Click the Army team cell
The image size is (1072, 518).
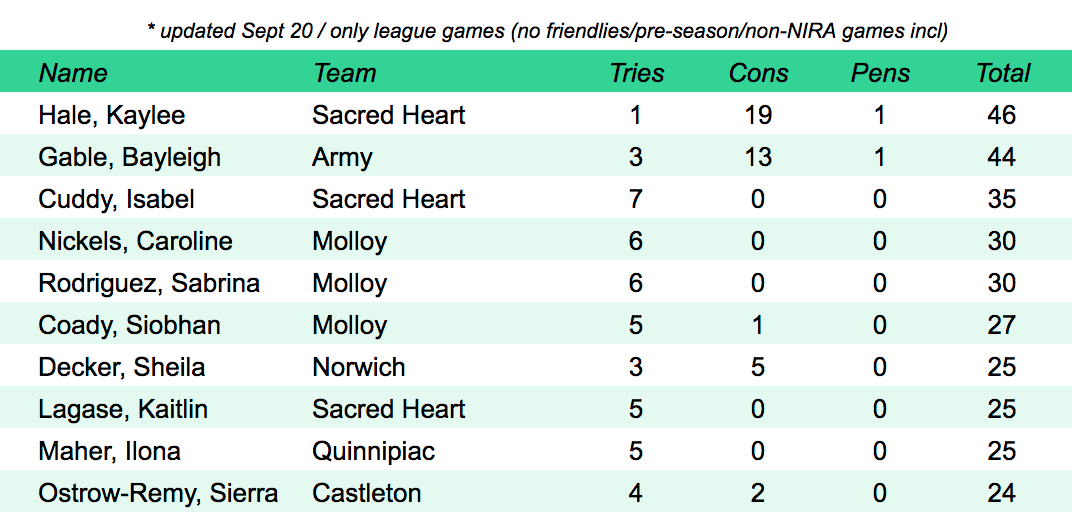pyautogui.click(x=342, y=157)
